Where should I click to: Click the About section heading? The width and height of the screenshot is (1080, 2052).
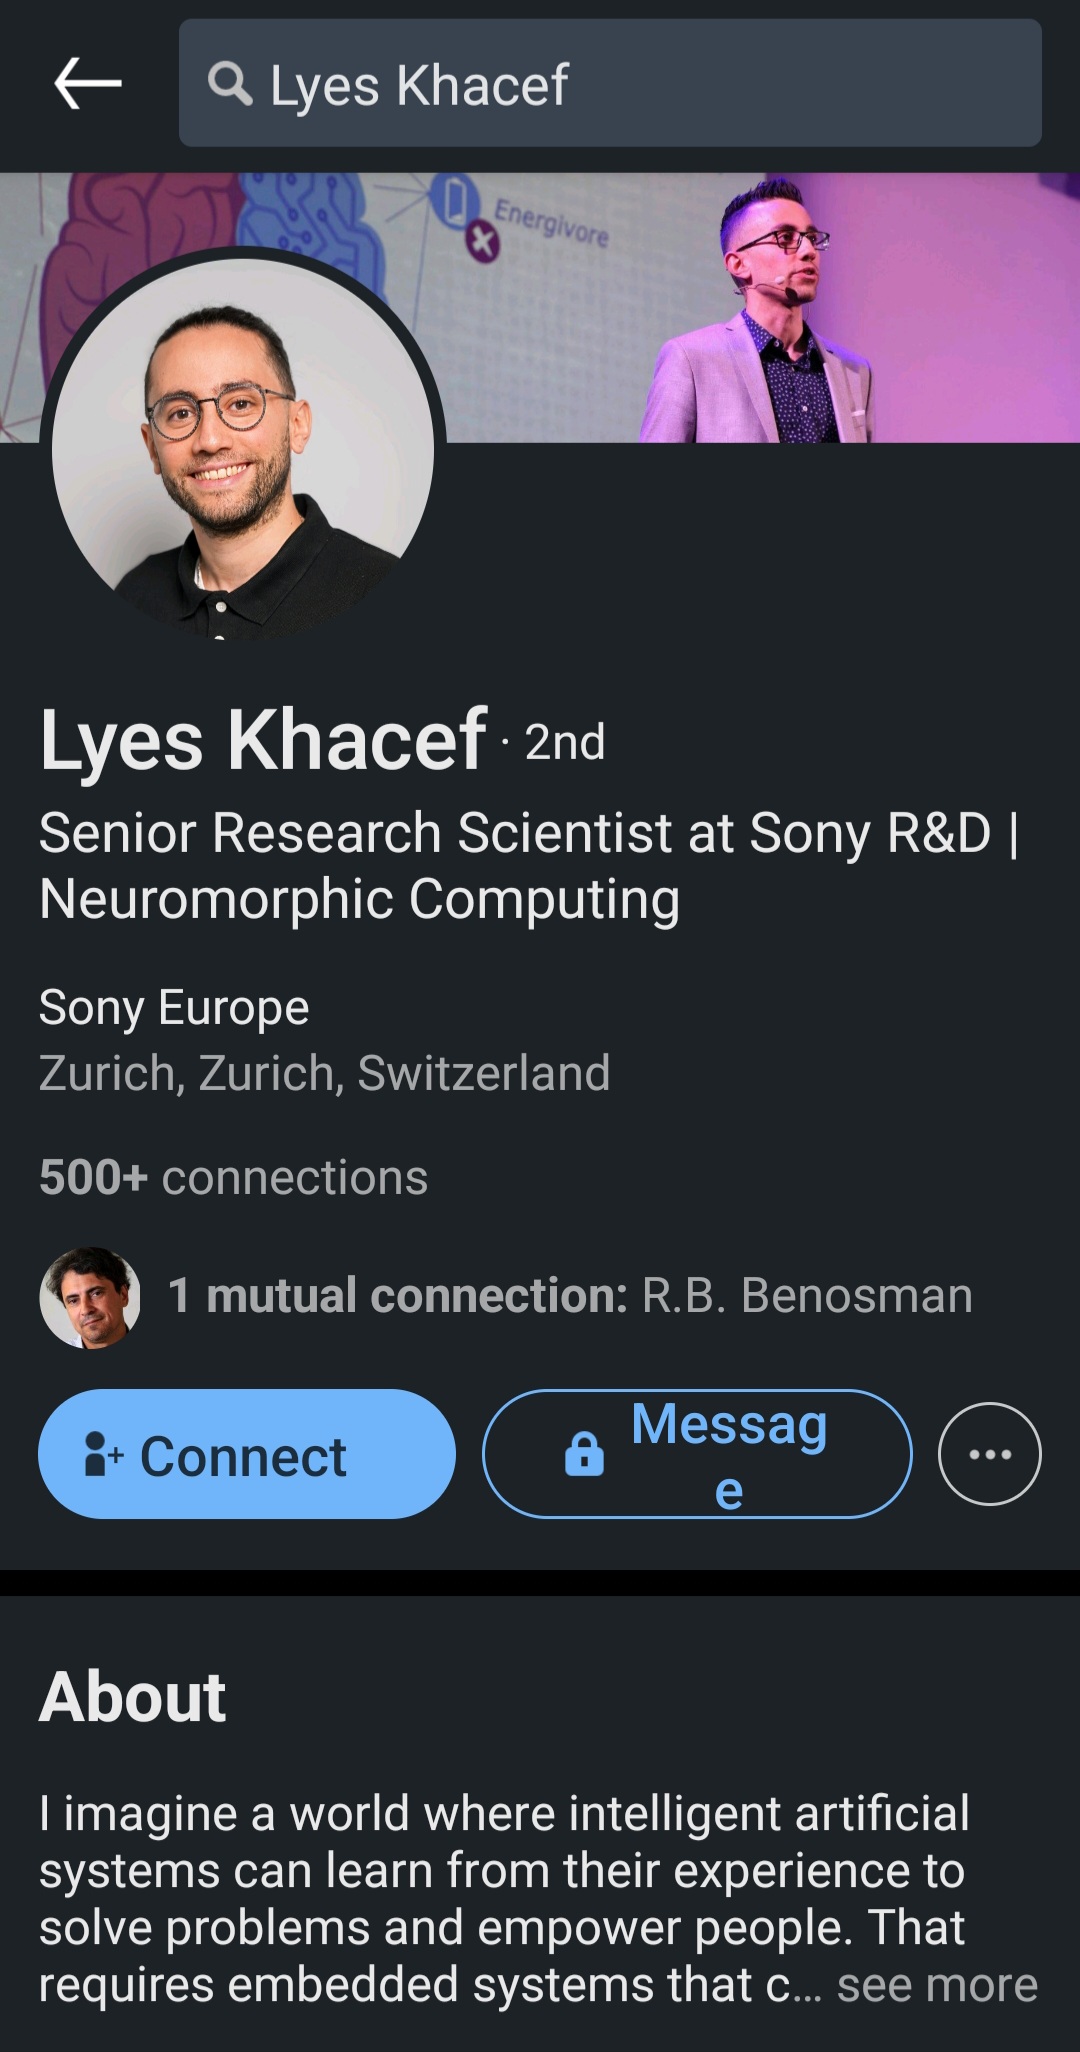(132, 1697)
